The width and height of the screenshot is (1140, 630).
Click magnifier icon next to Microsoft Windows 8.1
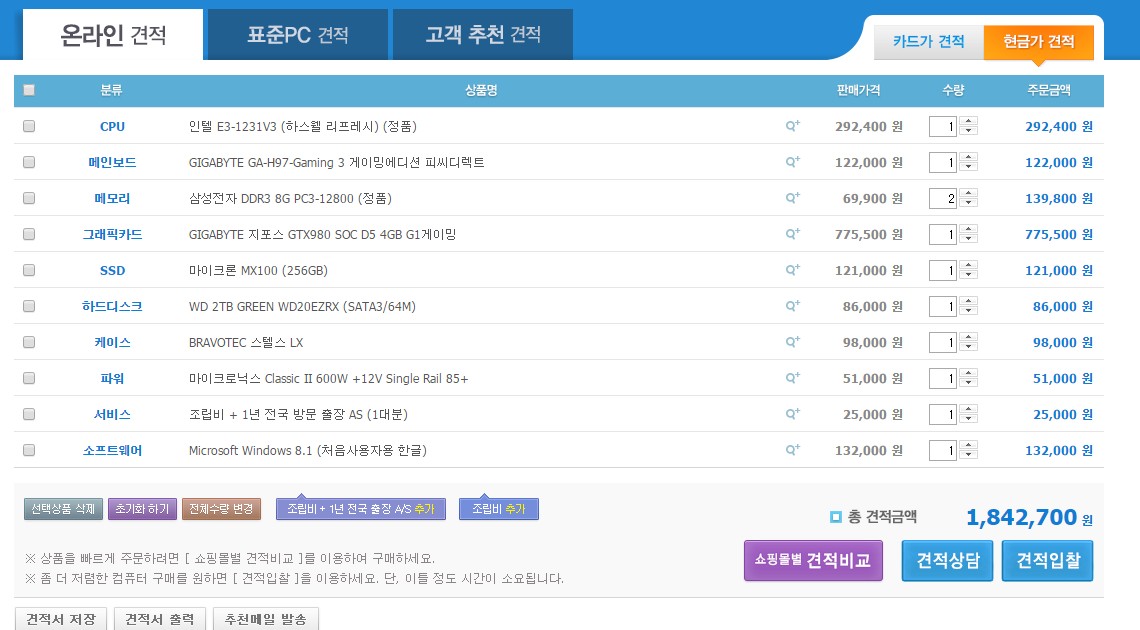(792, 450)
